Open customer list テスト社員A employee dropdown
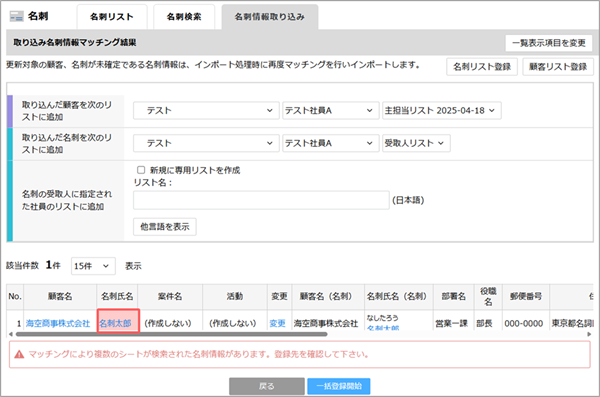 tap(331, 111)
